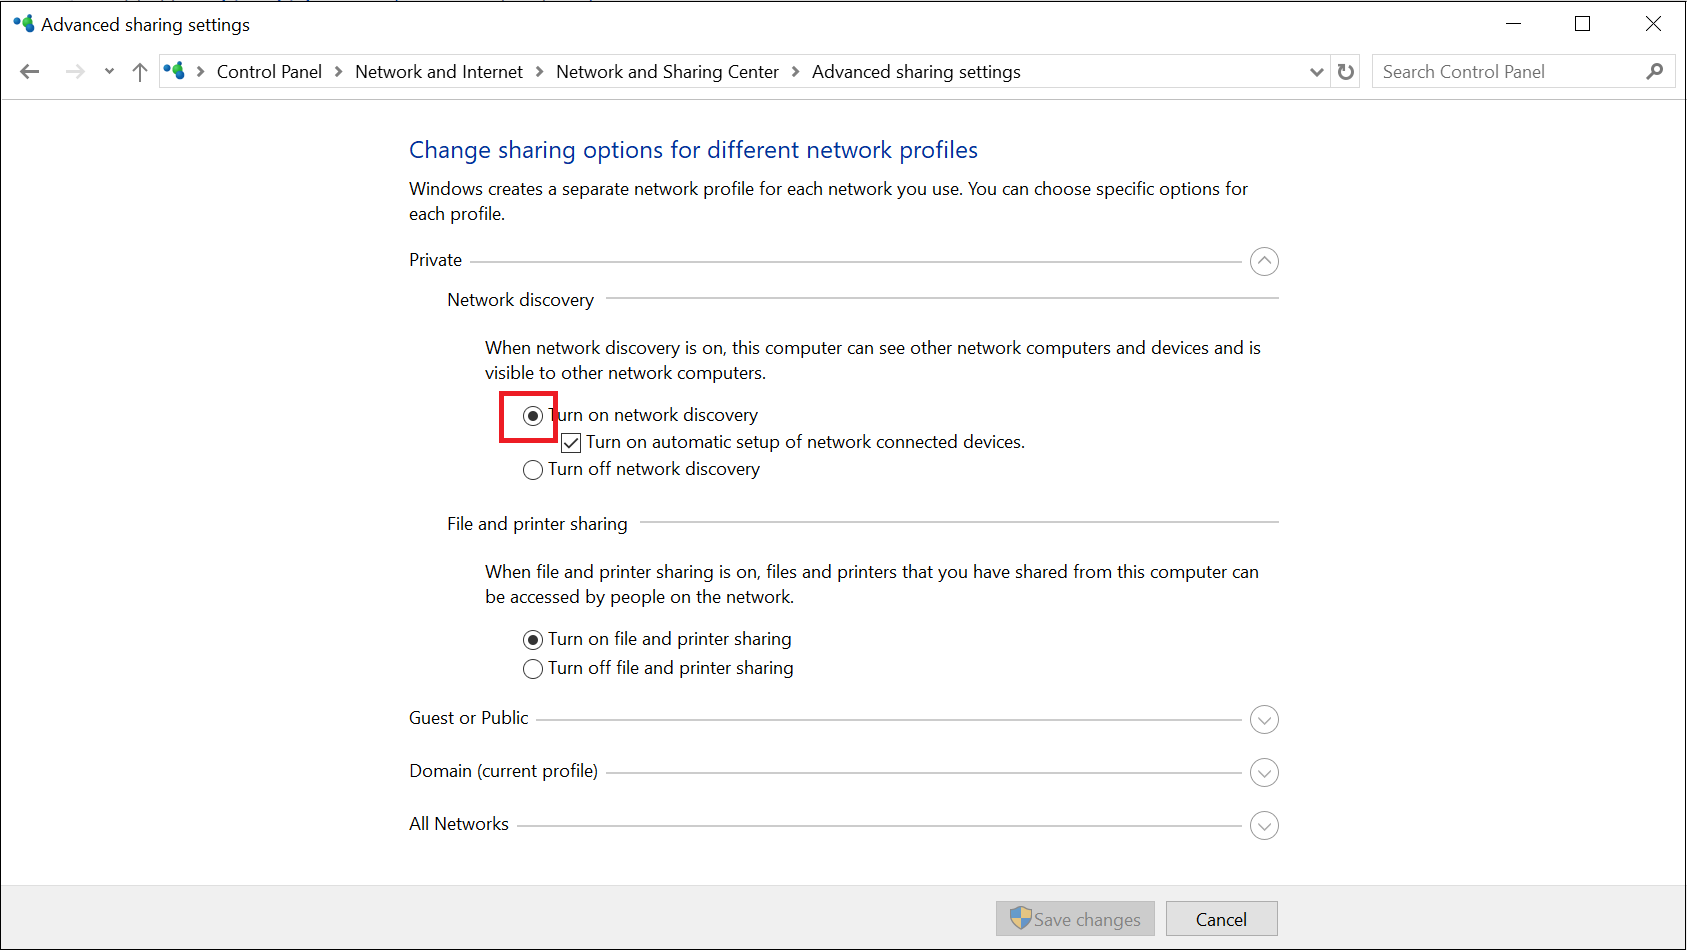Viewport: 1687px width, 950px height.
Task: Go to Network and Sharing Center breadcrumb
Action: coord(667,72)
